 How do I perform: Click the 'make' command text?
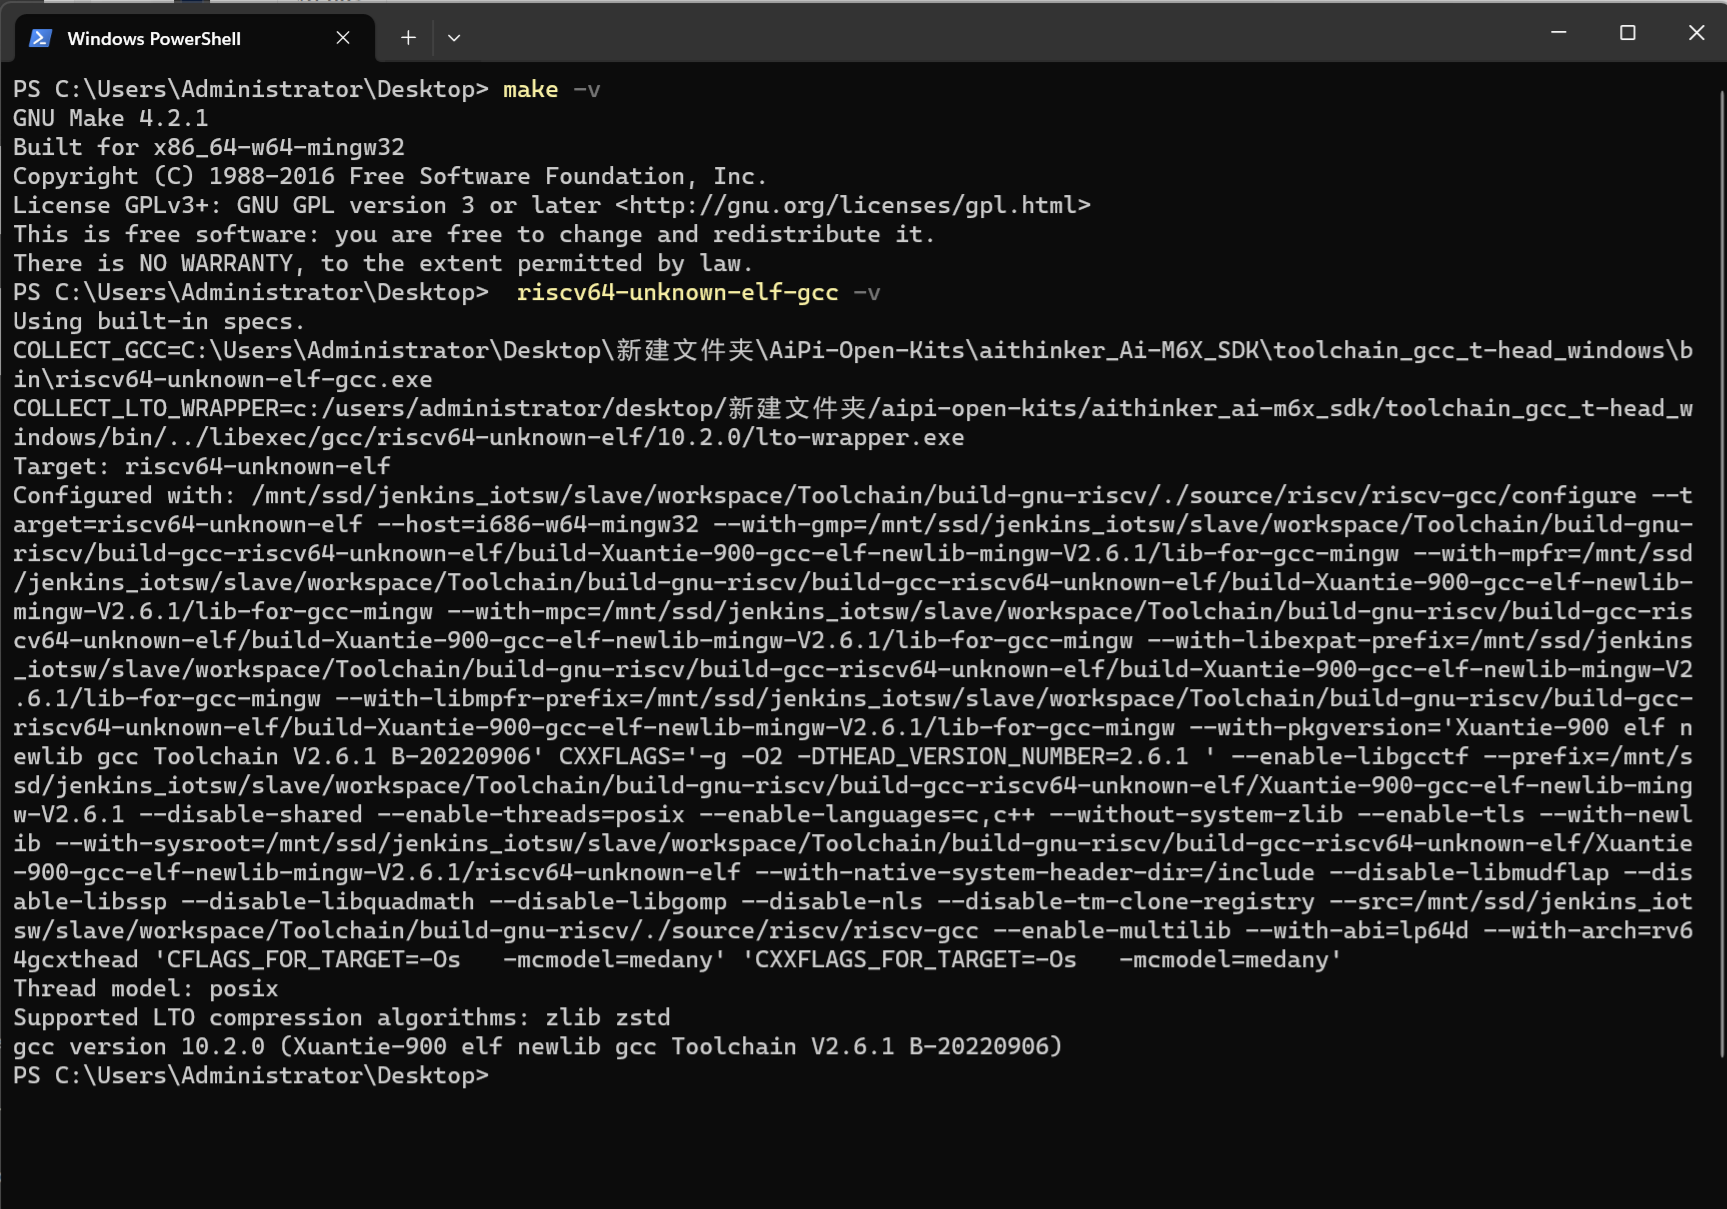tap(530, 90)
